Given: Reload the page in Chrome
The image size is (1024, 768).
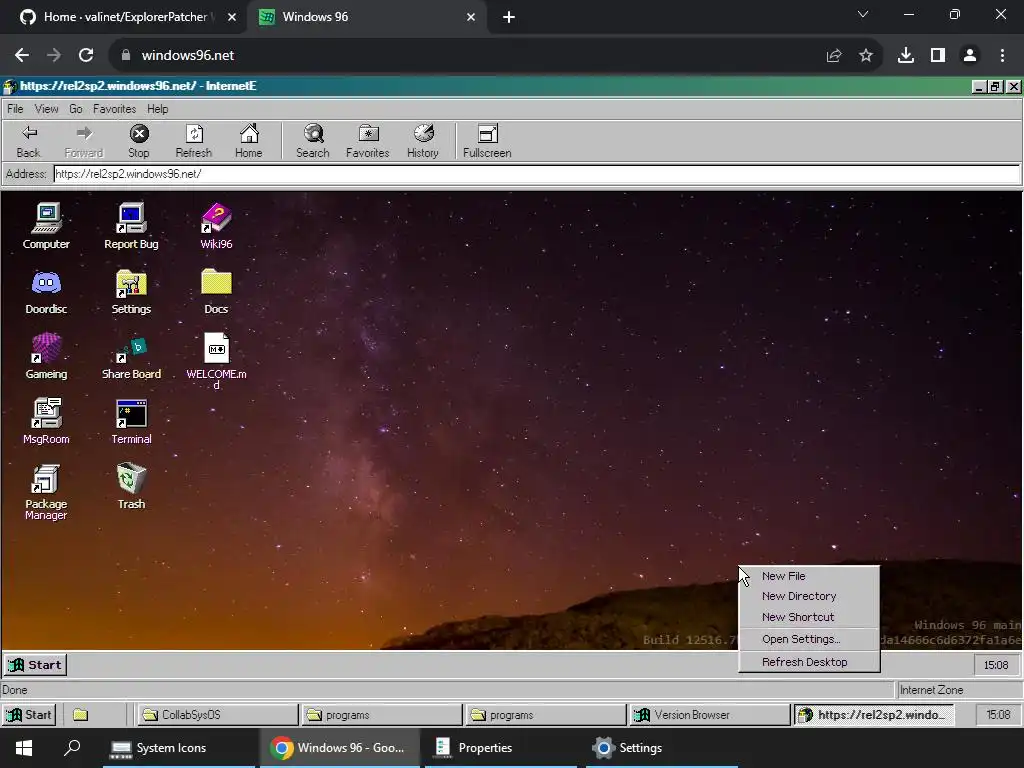Looking at the screenshot, I should 86,56.
